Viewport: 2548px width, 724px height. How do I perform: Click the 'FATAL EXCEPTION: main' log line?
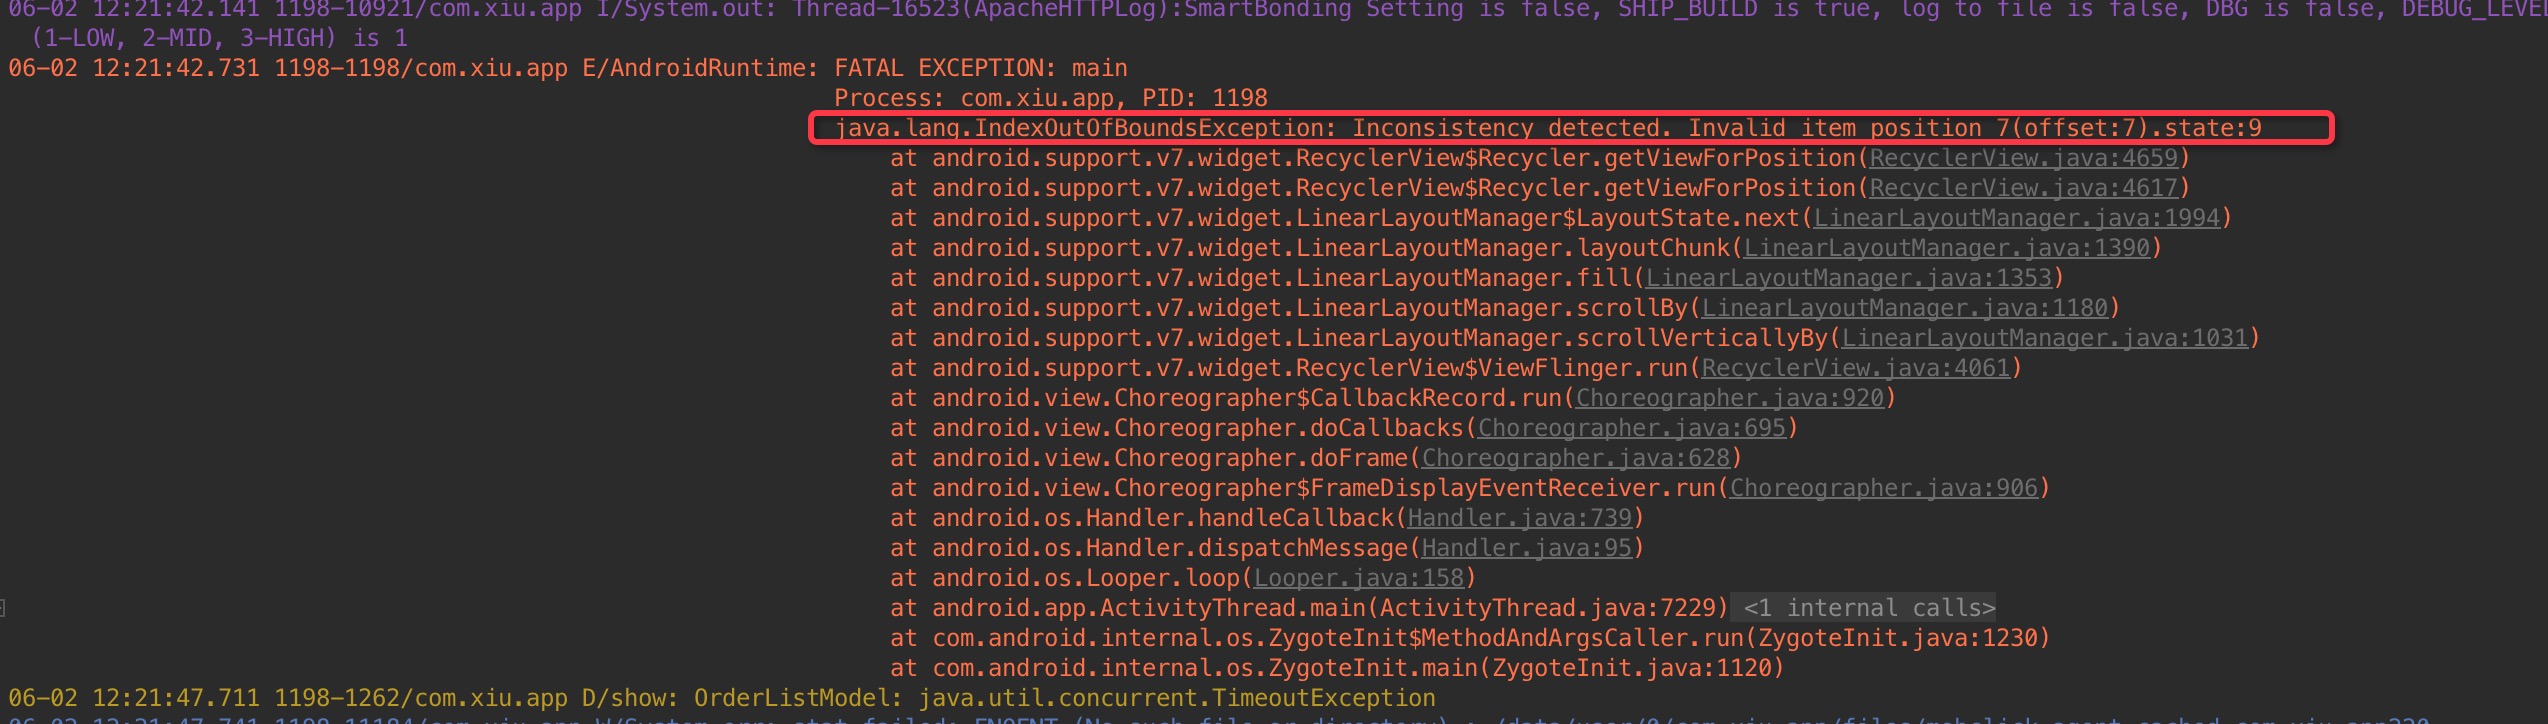click(x=568, y=68)
